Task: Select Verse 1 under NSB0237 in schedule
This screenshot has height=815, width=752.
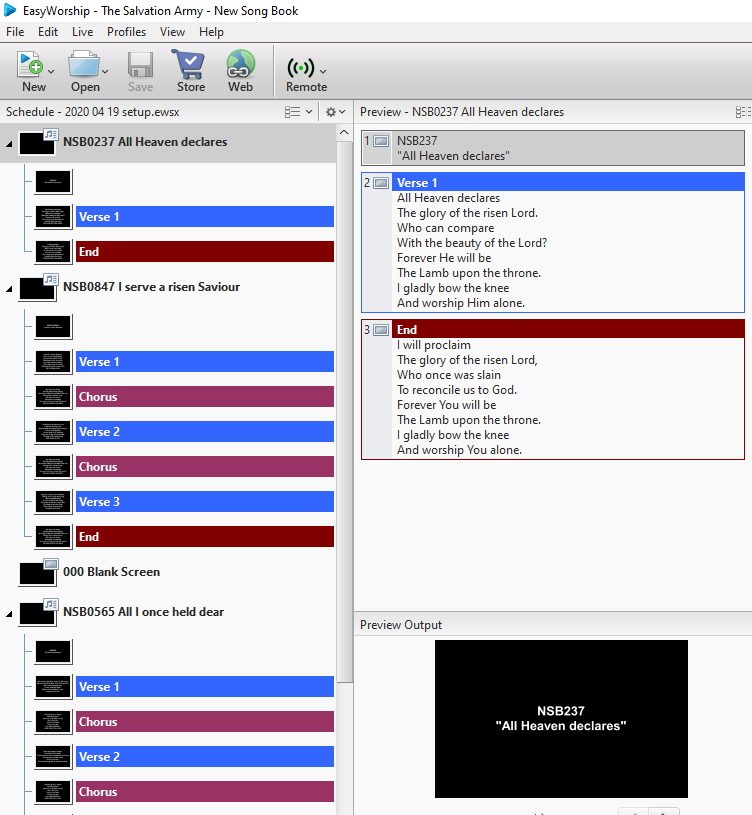Action: tap(205, 217)
